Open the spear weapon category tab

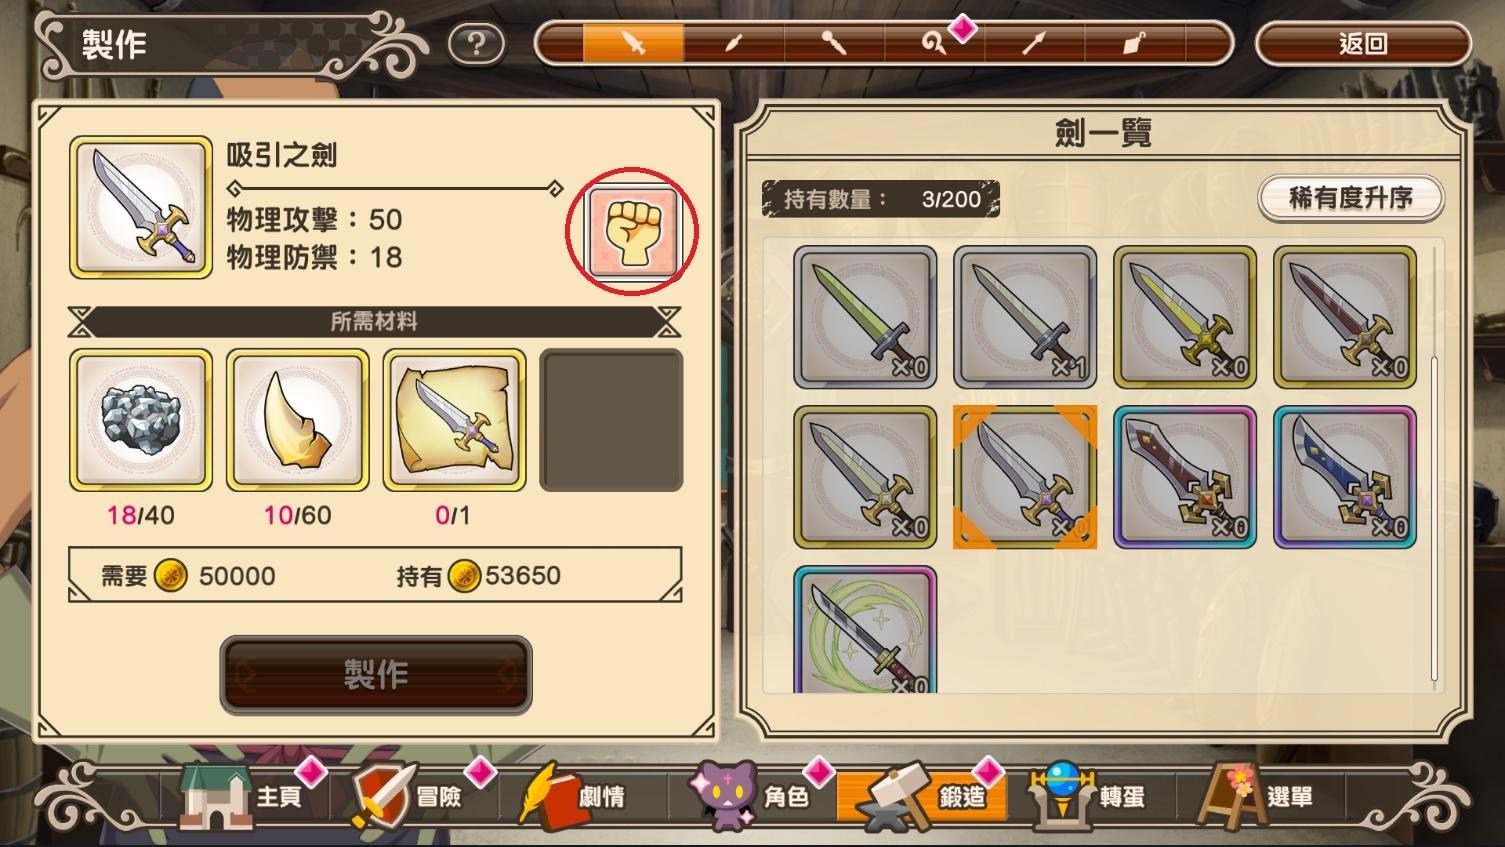point(1034,44)
